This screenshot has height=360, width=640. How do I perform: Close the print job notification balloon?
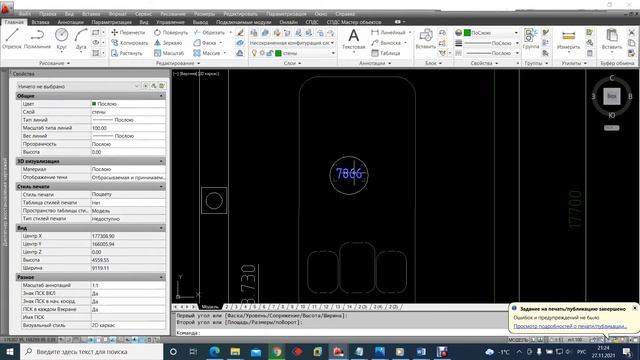pyautogui.click(x=635, y=308)
